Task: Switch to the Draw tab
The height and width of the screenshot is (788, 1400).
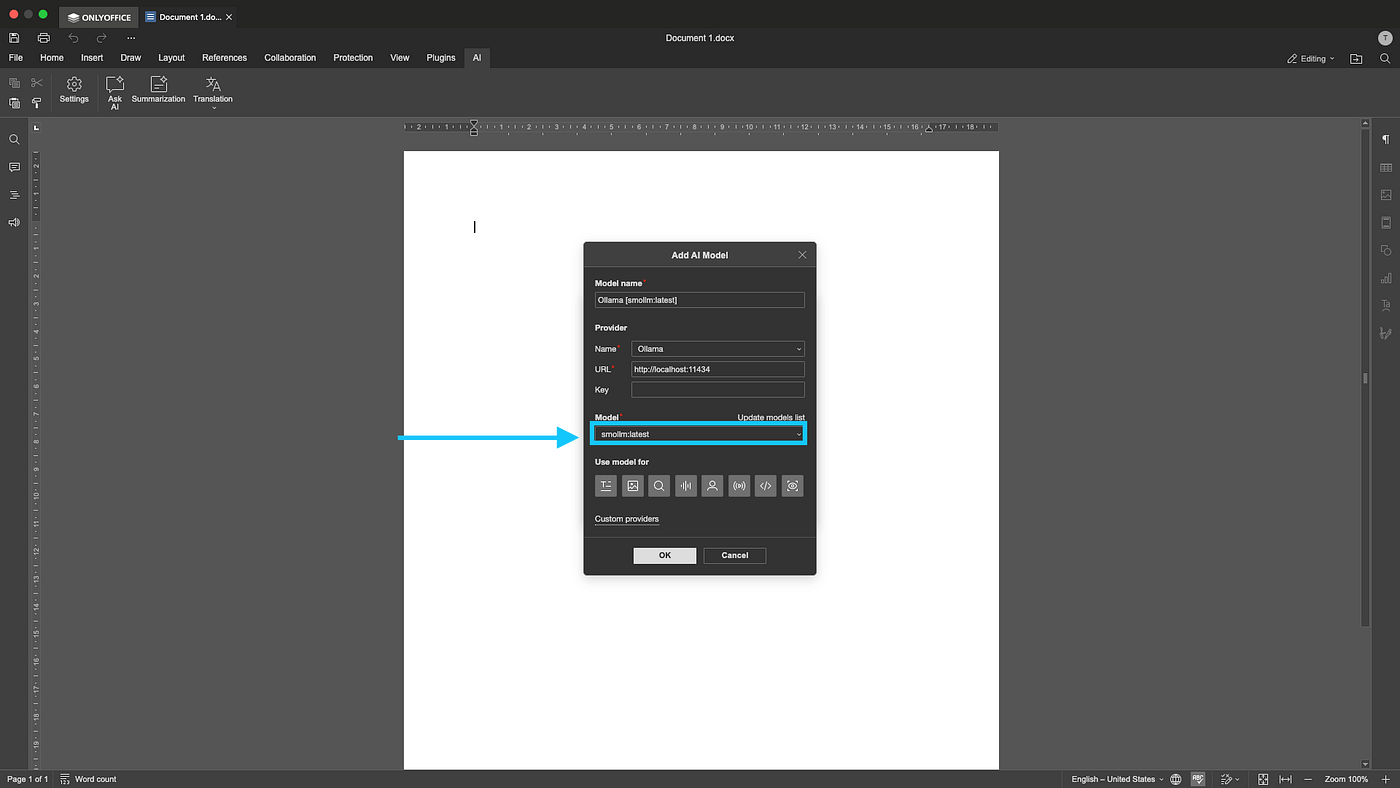Action: [x=131, y=58]
